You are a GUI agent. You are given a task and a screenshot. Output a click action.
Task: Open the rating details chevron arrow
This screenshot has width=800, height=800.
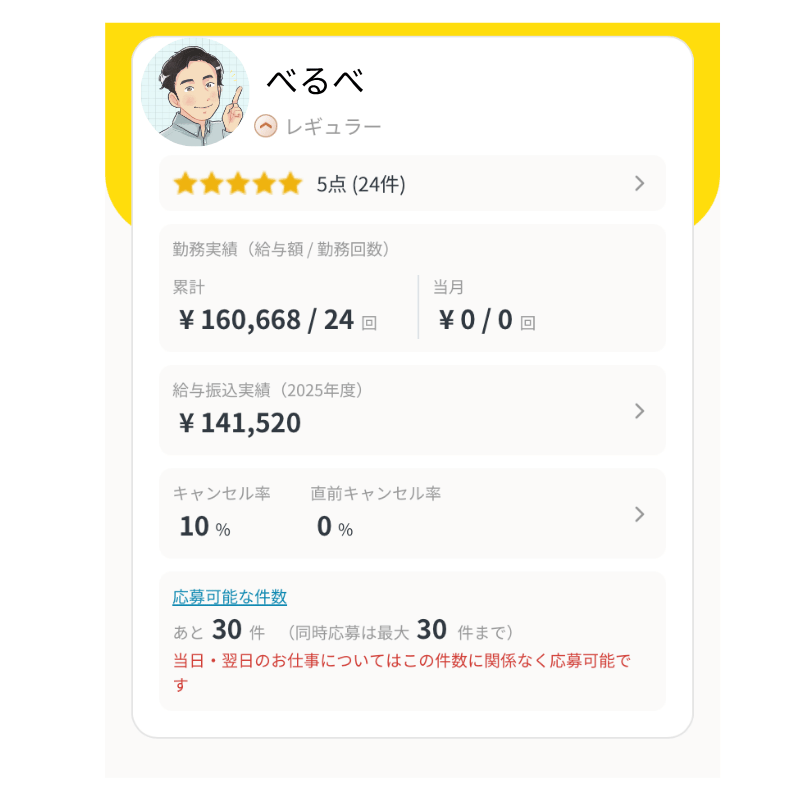(640, 183)
